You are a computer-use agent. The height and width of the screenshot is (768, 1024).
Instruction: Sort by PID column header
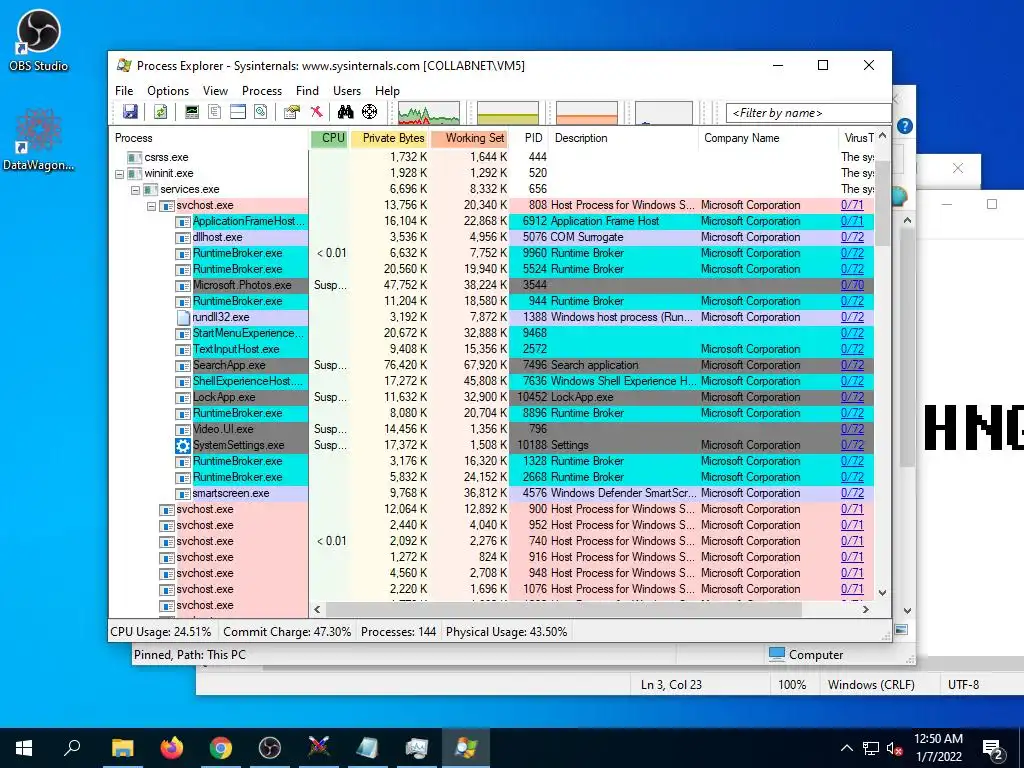[x=529, y=138]
